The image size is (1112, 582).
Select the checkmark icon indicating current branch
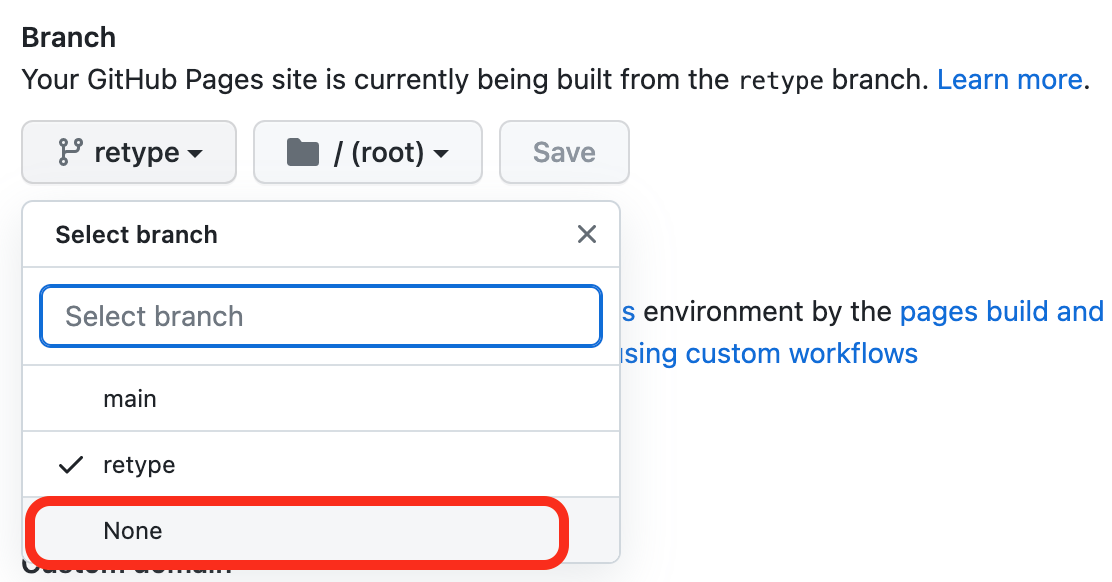[x=71, y=464]
